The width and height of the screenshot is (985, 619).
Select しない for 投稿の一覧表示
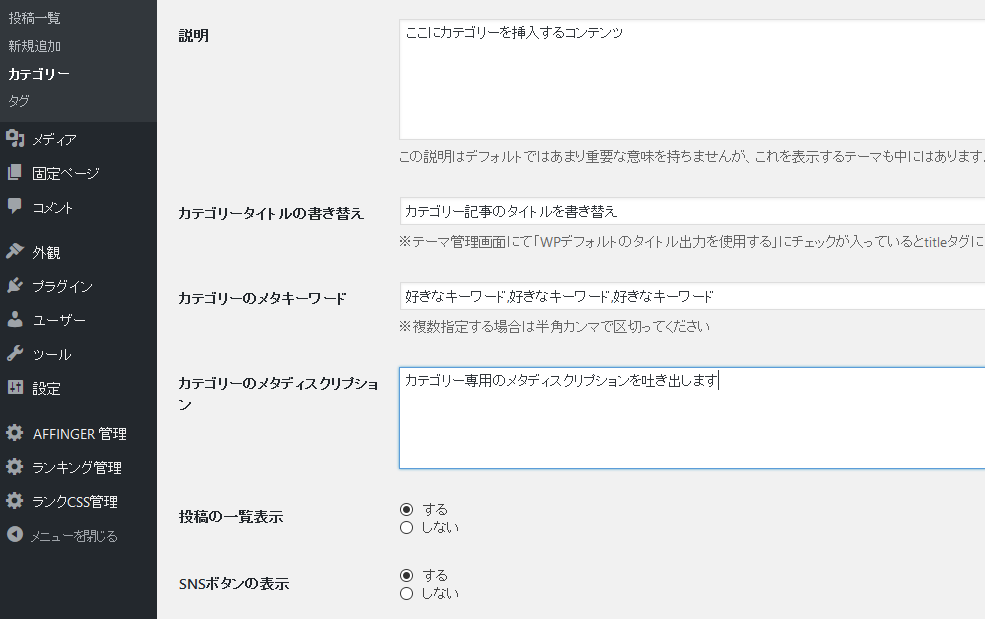406,528
